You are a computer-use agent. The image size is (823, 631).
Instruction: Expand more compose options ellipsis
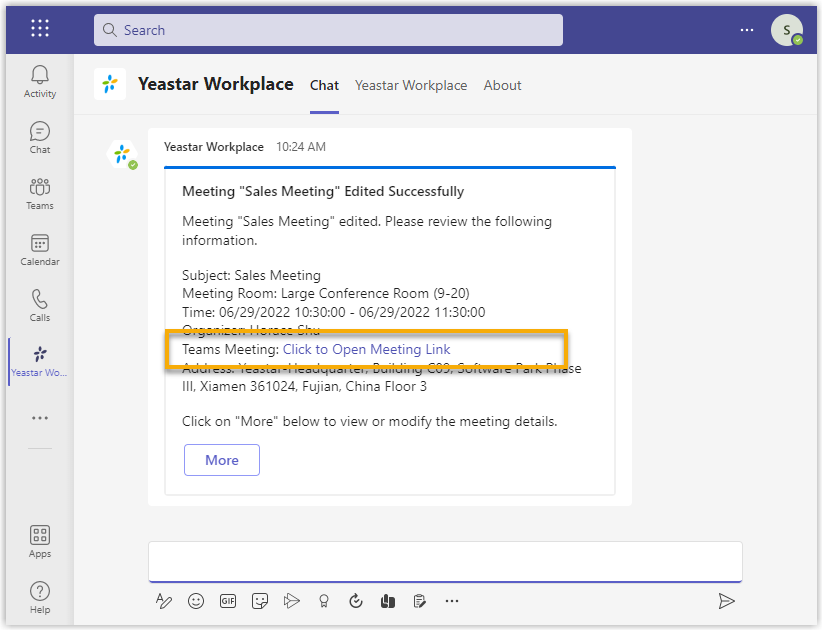(452, 601)
